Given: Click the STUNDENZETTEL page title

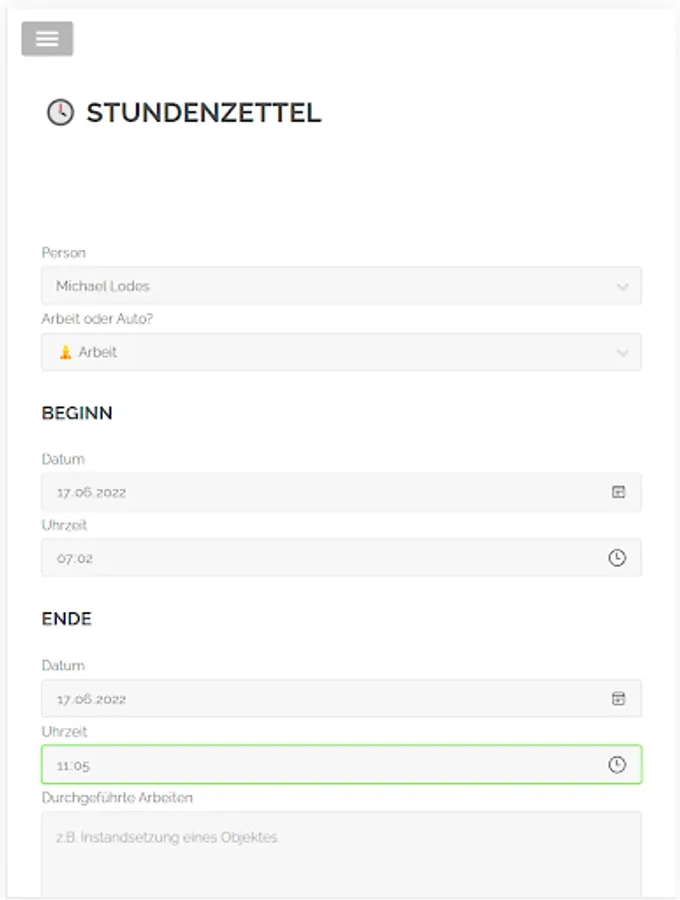Looking at the screenshot, I should 203,113.
